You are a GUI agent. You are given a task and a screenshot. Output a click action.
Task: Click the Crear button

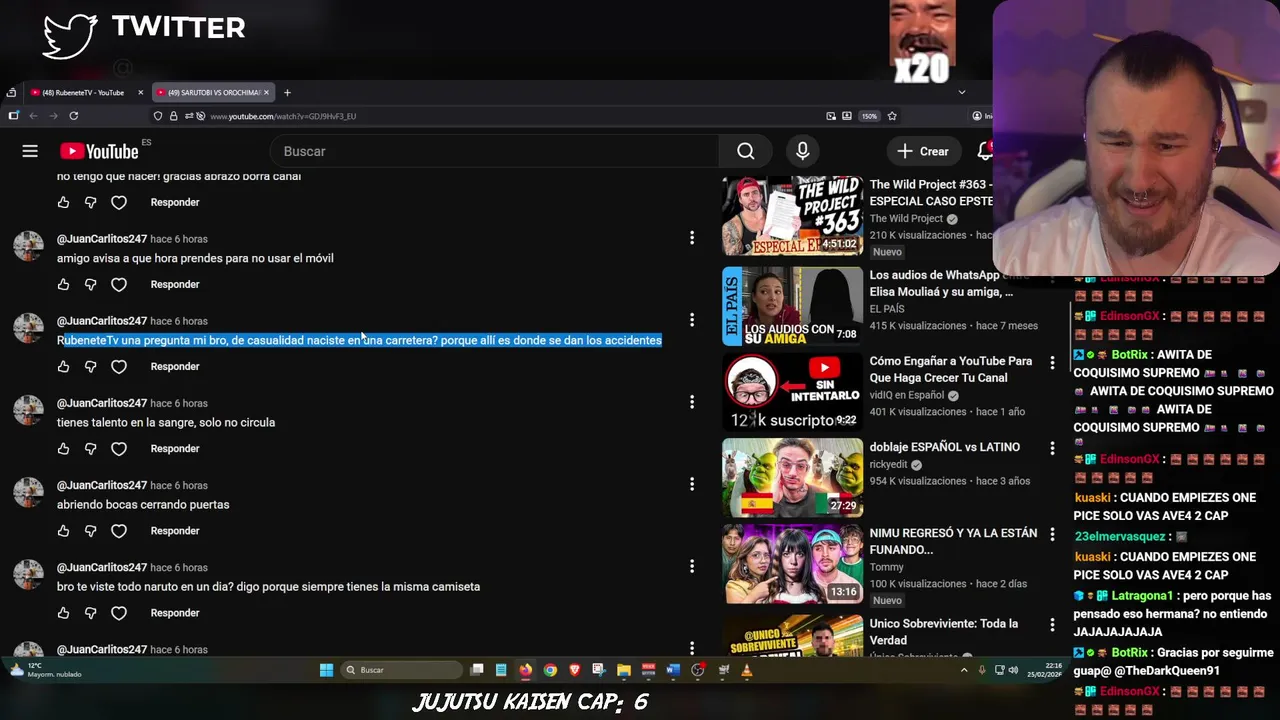tap(923, 151)
